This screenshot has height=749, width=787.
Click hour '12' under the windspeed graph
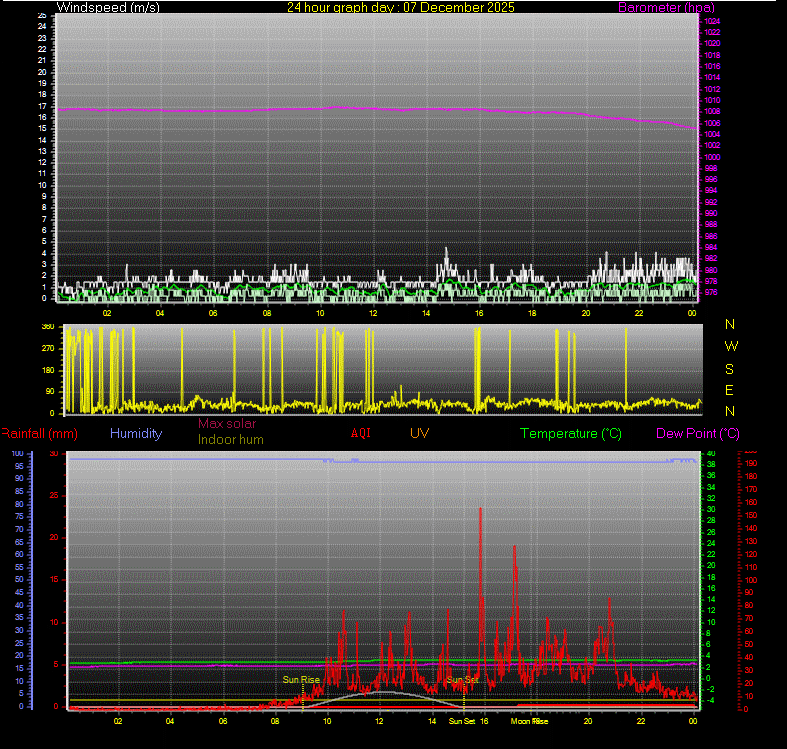(373, 313)
